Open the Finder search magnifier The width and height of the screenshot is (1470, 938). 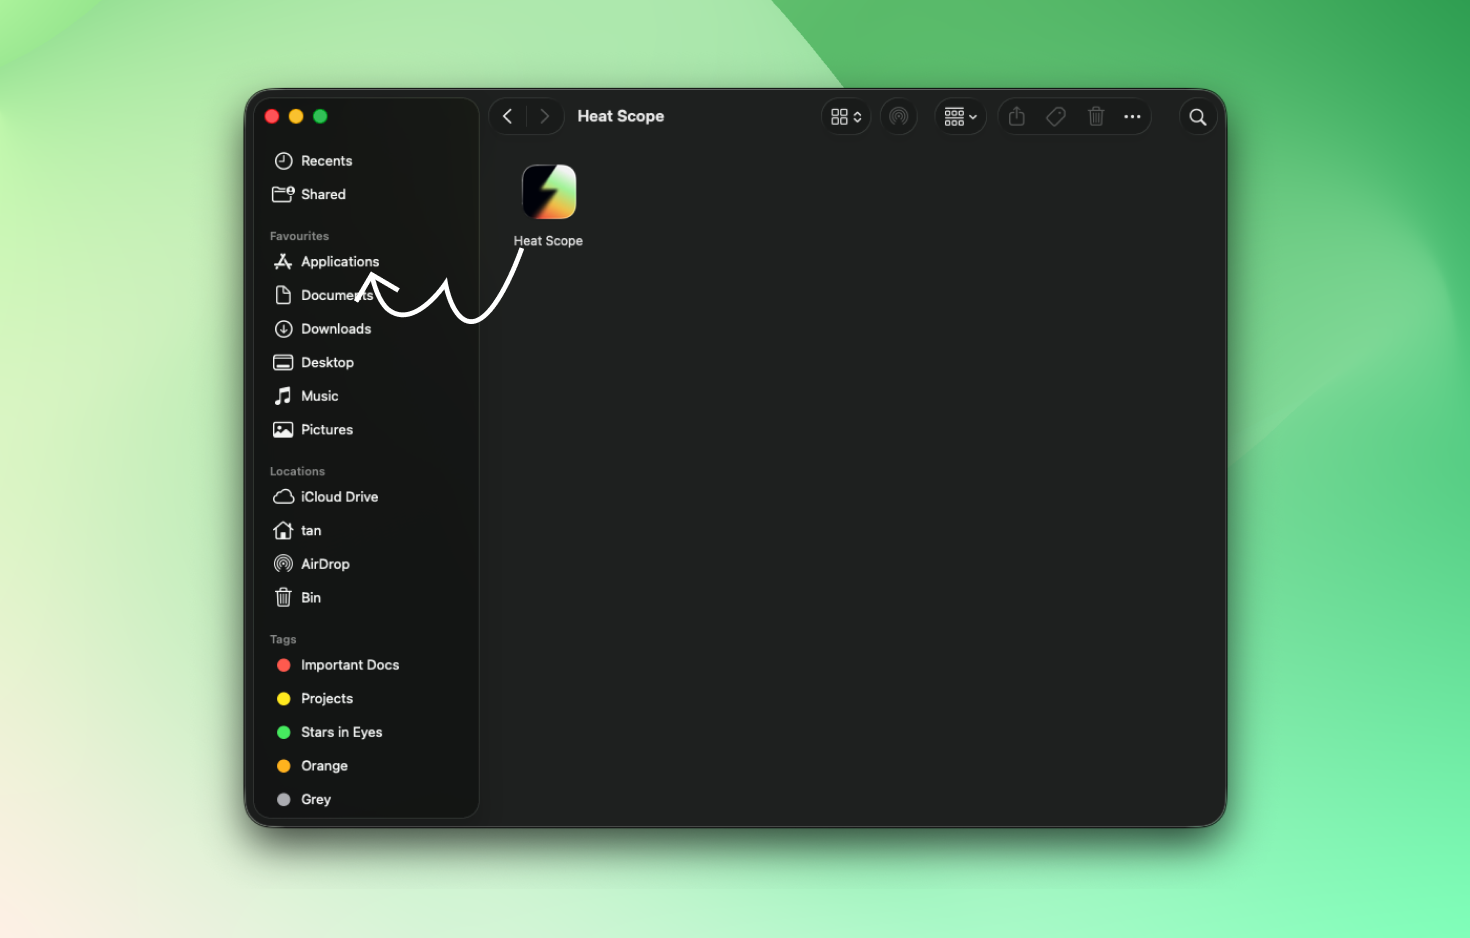(1198, 117)
